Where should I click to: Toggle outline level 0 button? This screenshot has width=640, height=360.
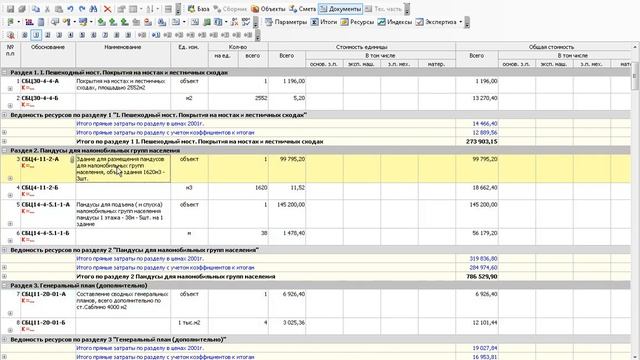[24, 35]
